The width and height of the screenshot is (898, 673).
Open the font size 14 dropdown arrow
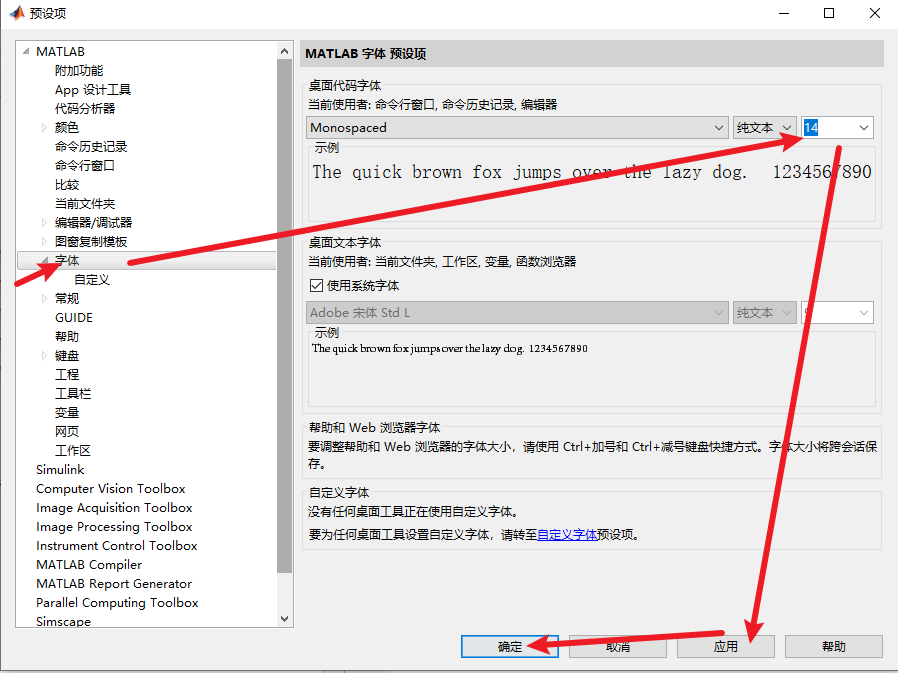[864, 128]
